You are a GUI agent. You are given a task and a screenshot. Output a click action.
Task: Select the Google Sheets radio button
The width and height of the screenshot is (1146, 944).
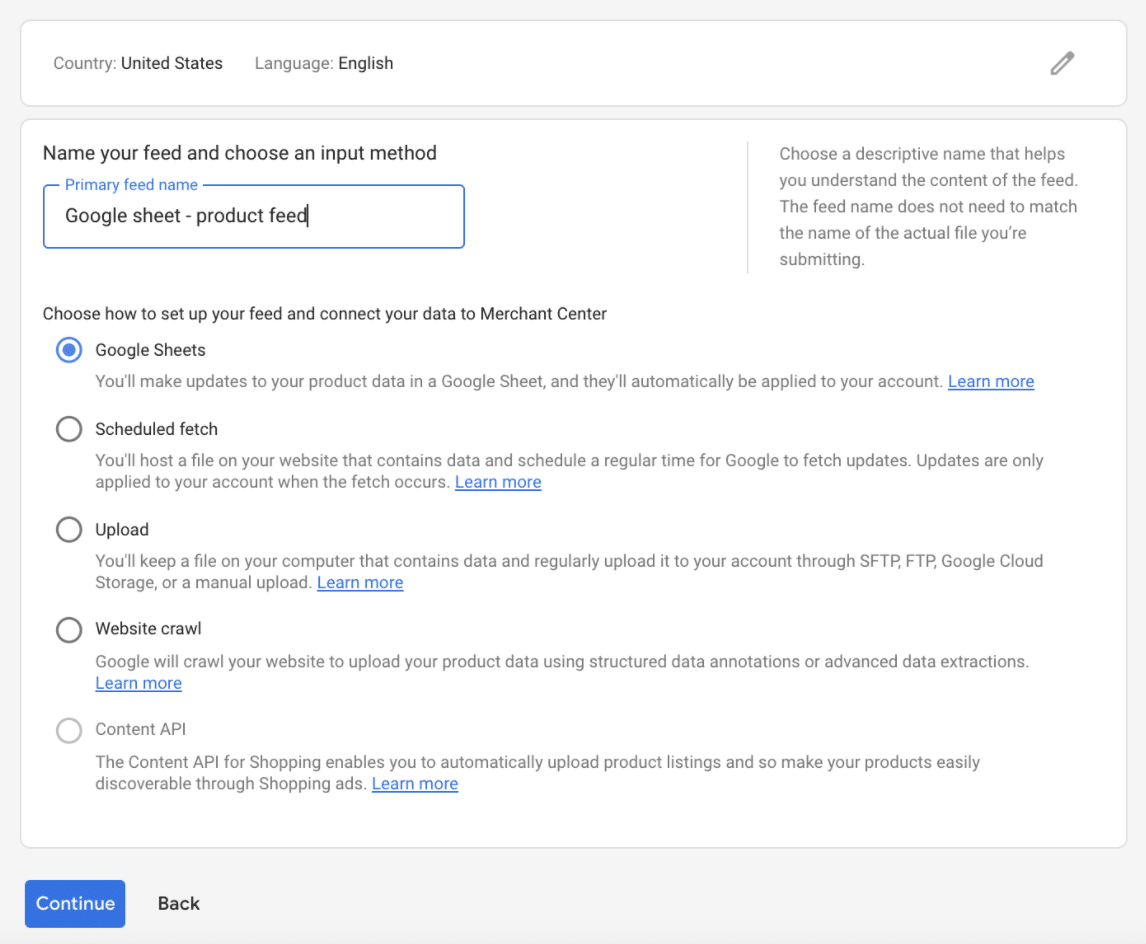coord(69,350)
